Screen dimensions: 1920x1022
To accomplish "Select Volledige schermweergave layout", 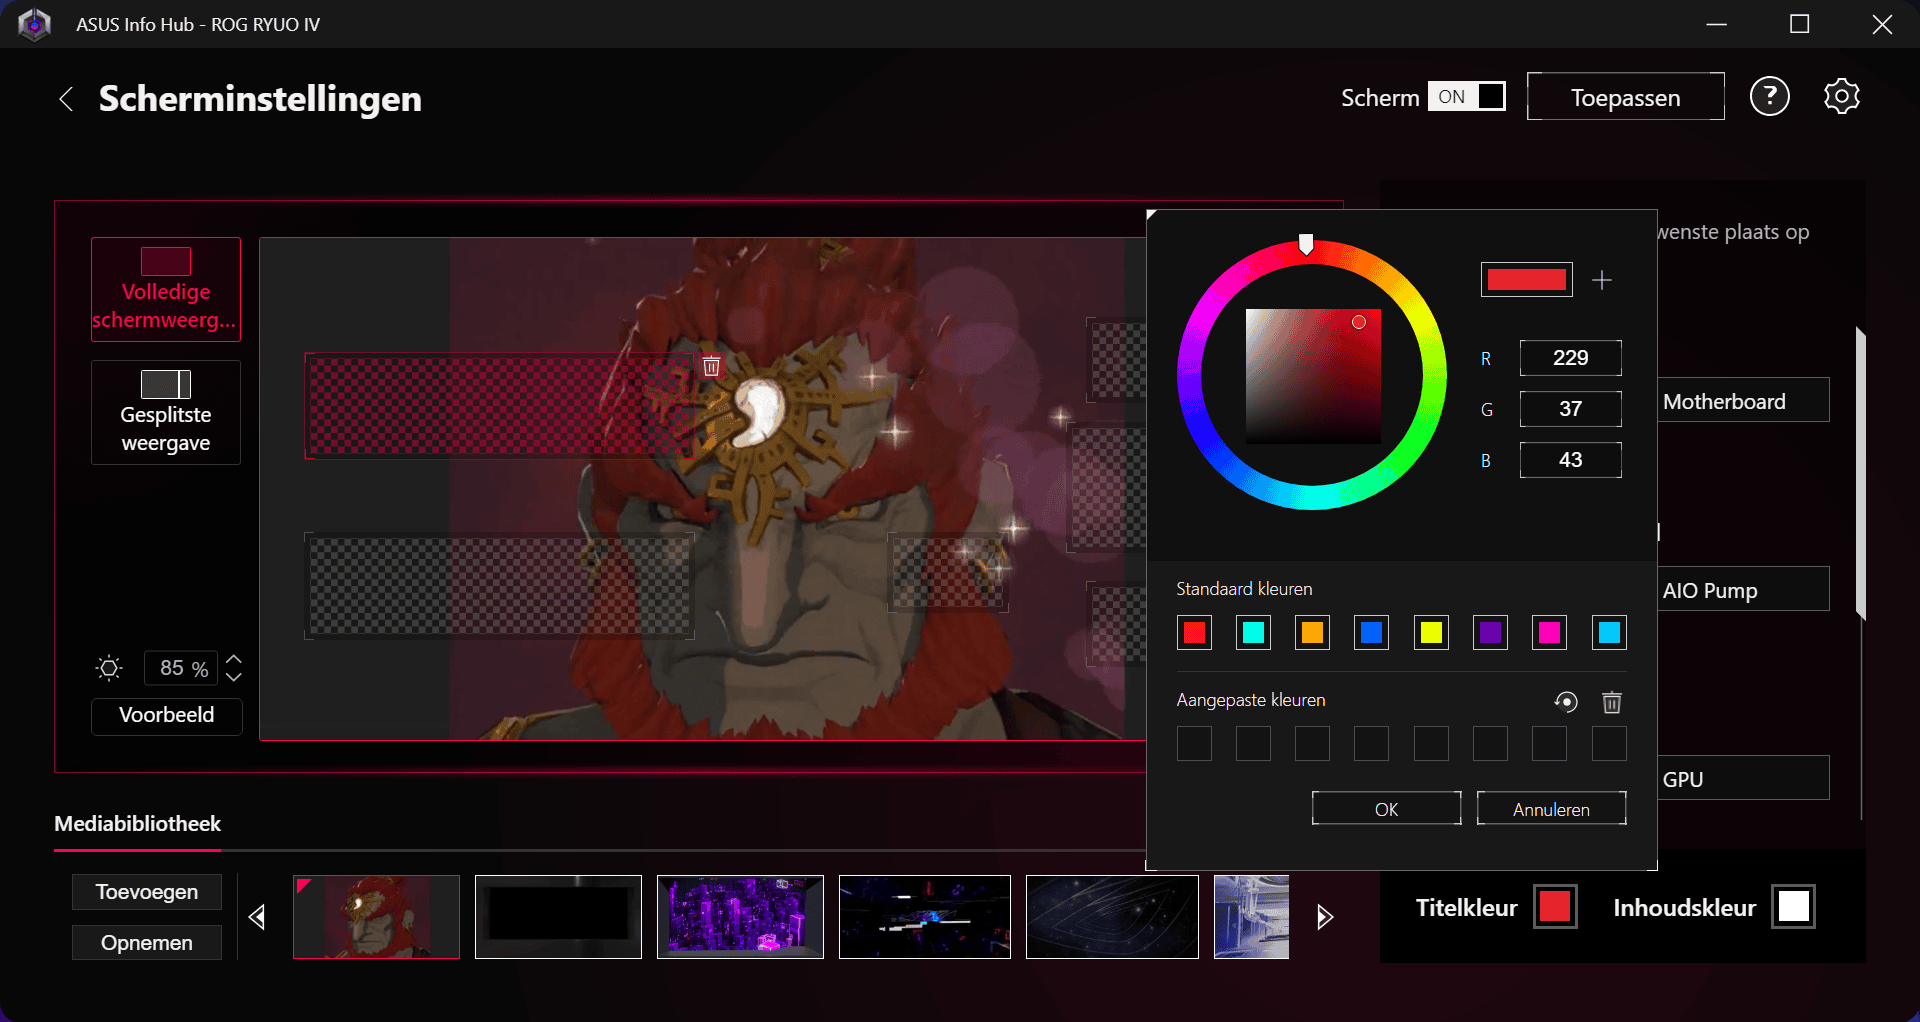I will click(x=166, y=290).
